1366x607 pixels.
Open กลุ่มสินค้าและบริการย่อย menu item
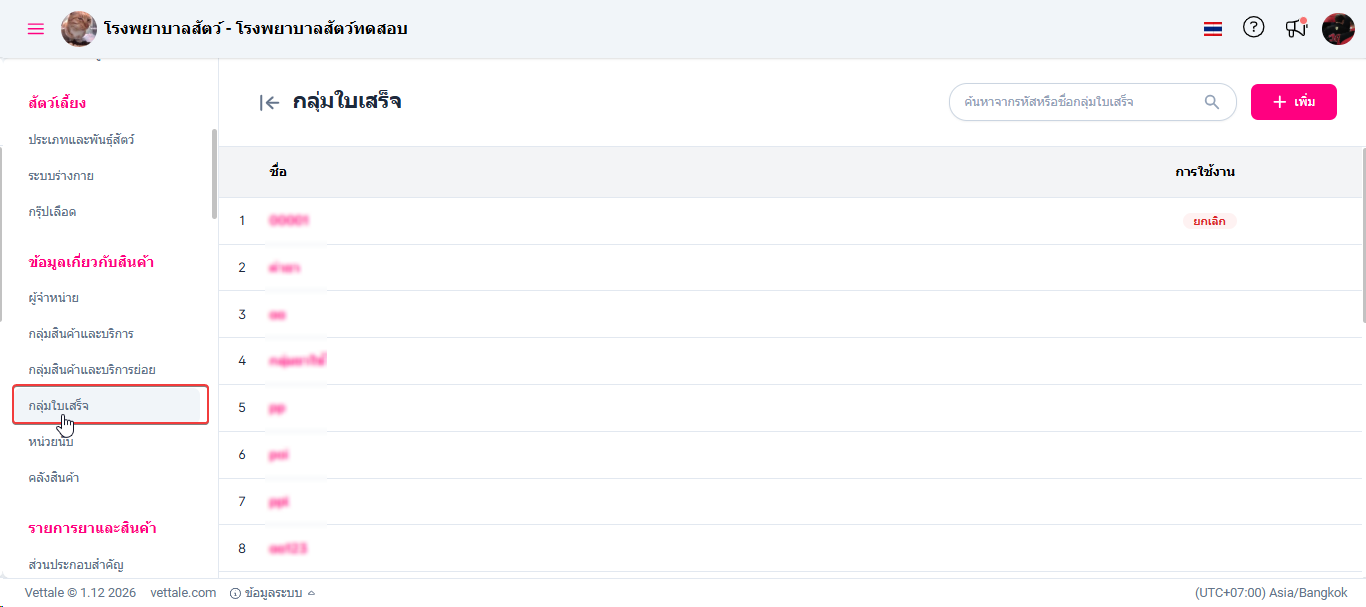(x=92, y=370)
